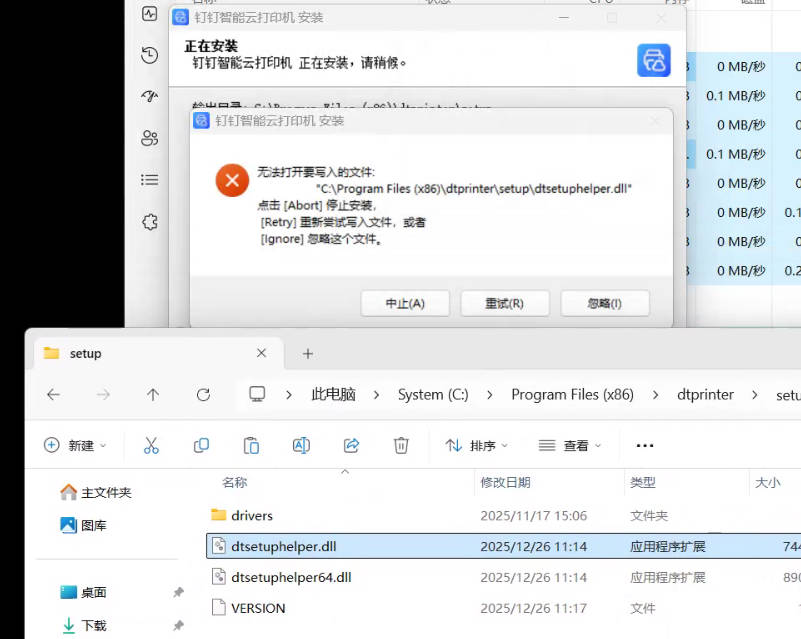Open 图库 in navigation pane

pos(83,525)
